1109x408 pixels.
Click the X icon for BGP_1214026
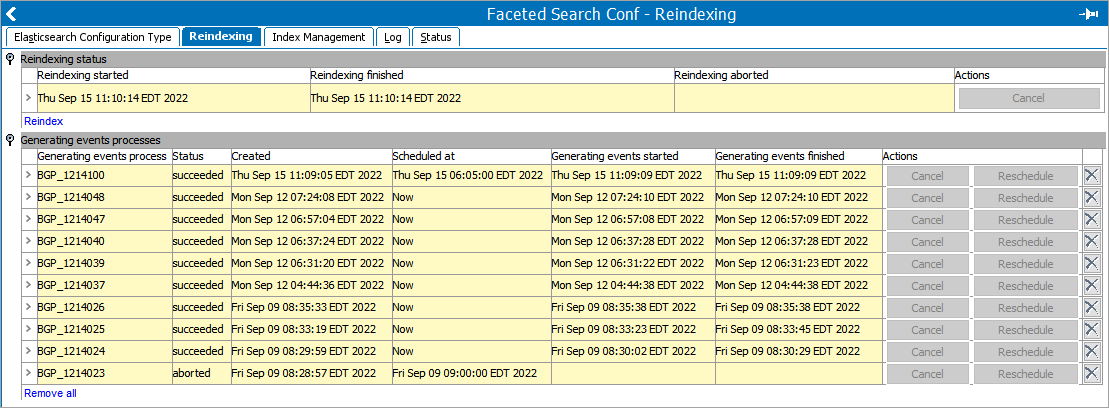1091,307
